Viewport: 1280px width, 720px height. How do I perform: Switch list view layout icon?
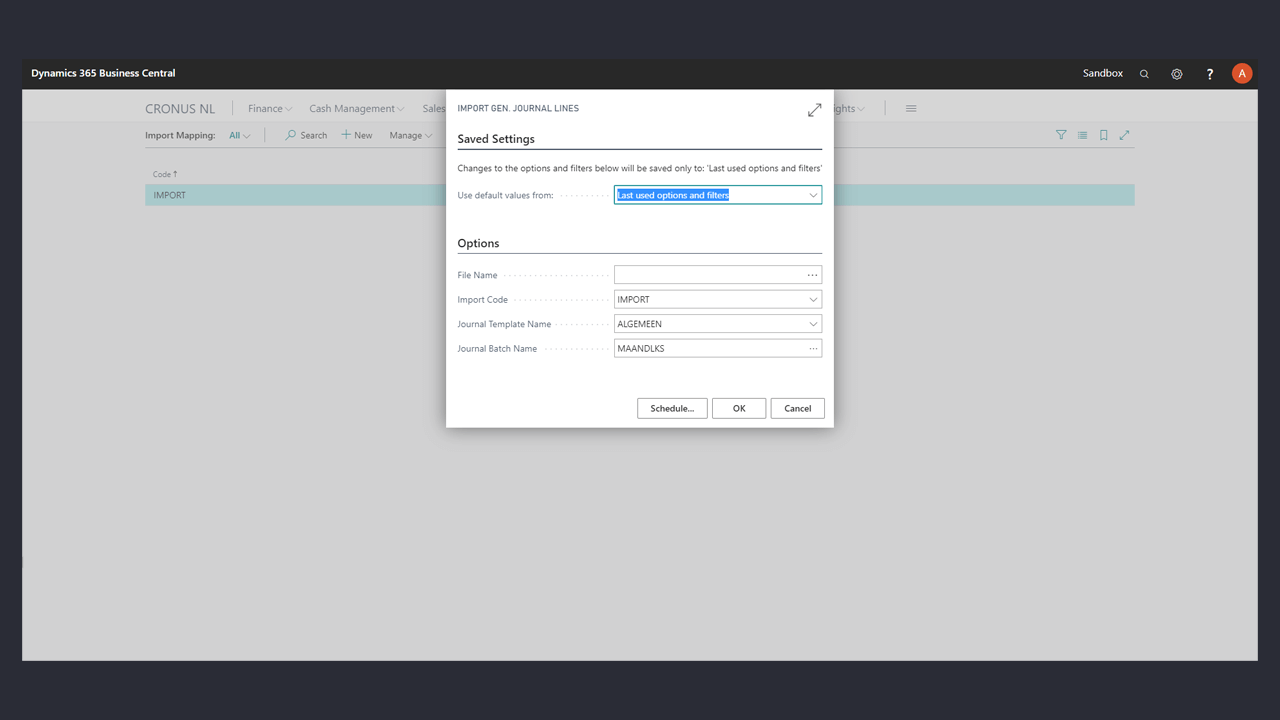coord(1082,135)
